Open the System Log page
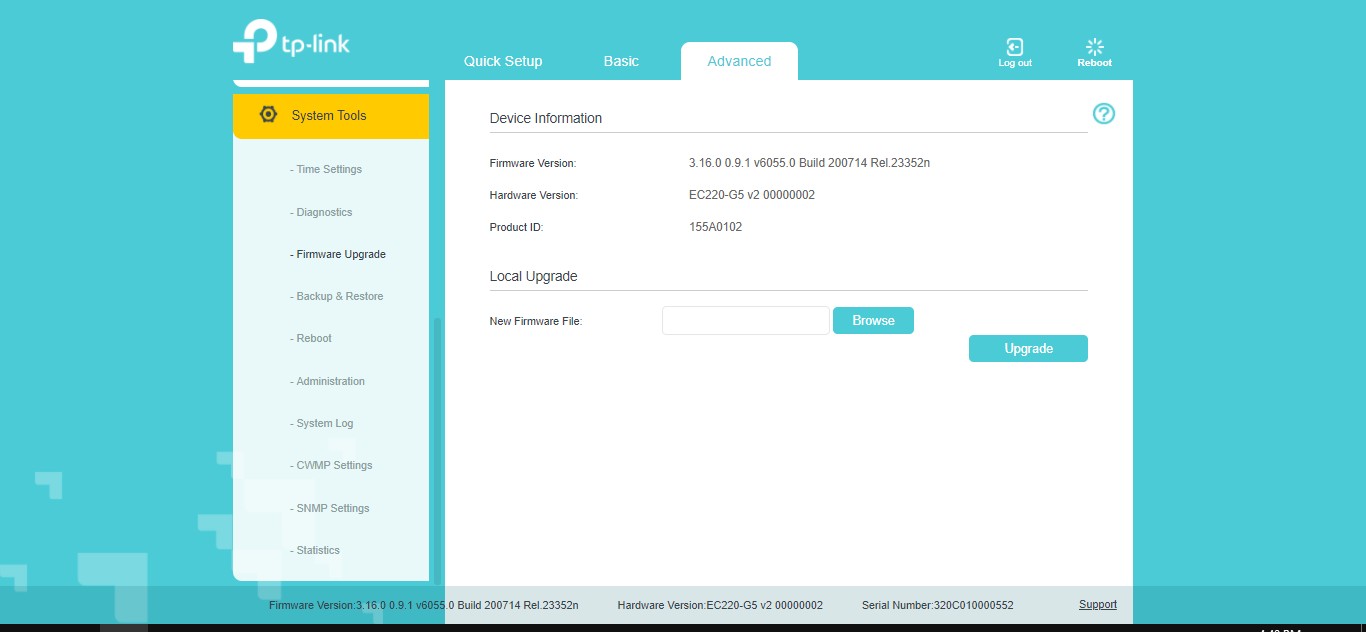 coord(324,423)
